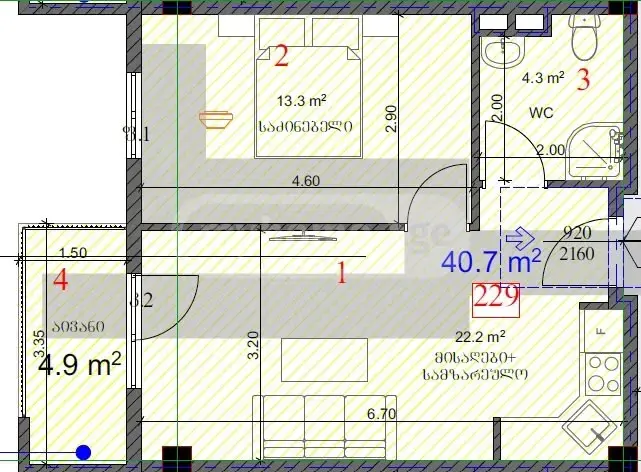Select the WC room label
This screenshot has height=472, width=641.
pos(541,112)
